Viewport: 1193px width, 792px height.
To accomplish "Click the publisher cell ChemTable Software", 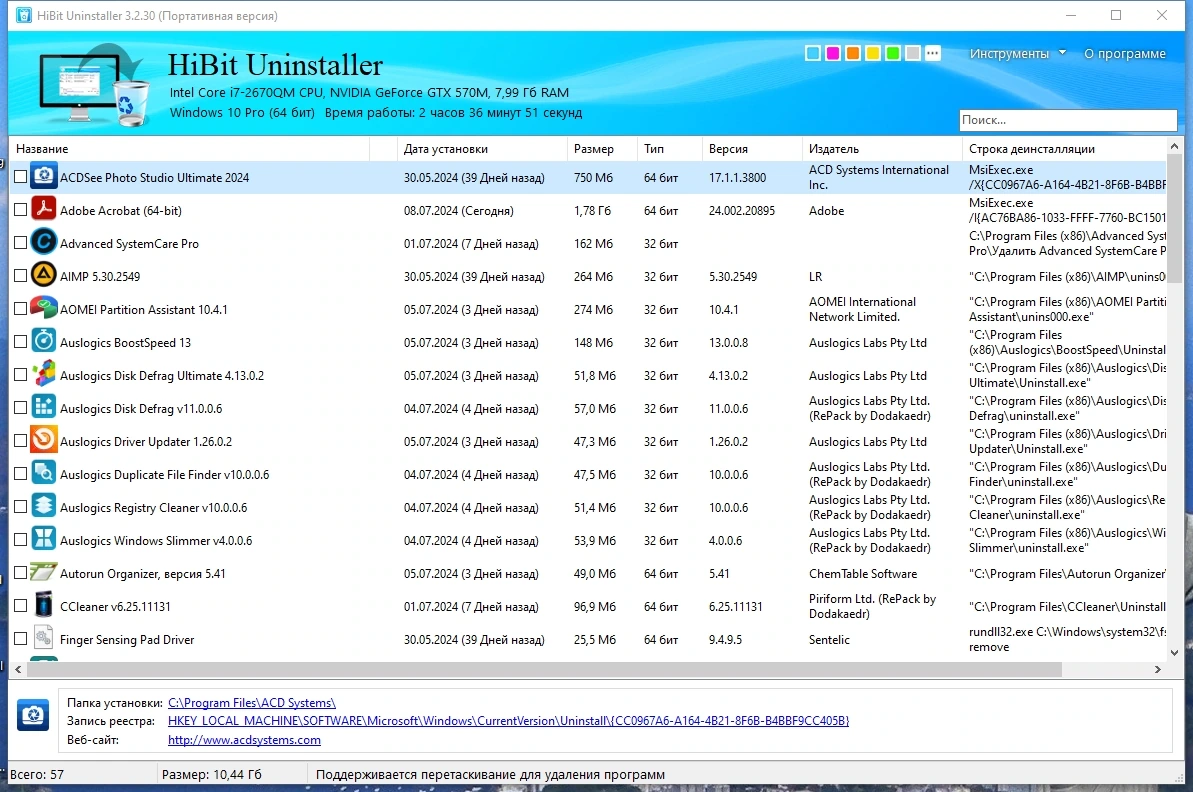I will point(863,573).
